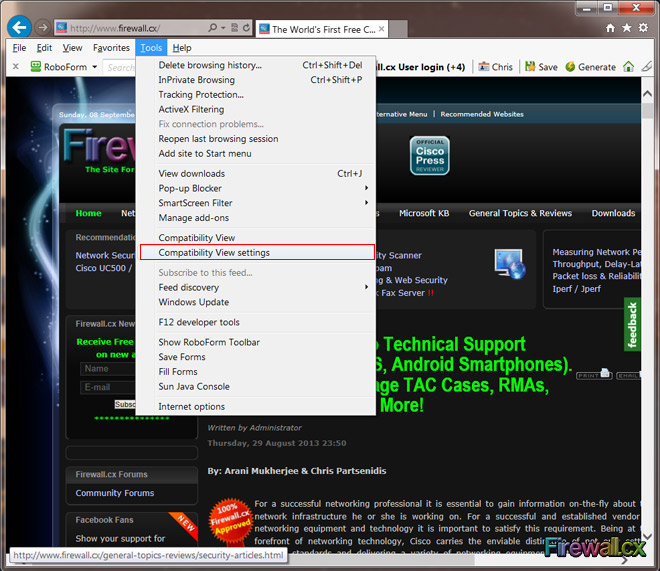Click the browser tab The World's First Free C...

click(322, 29)
